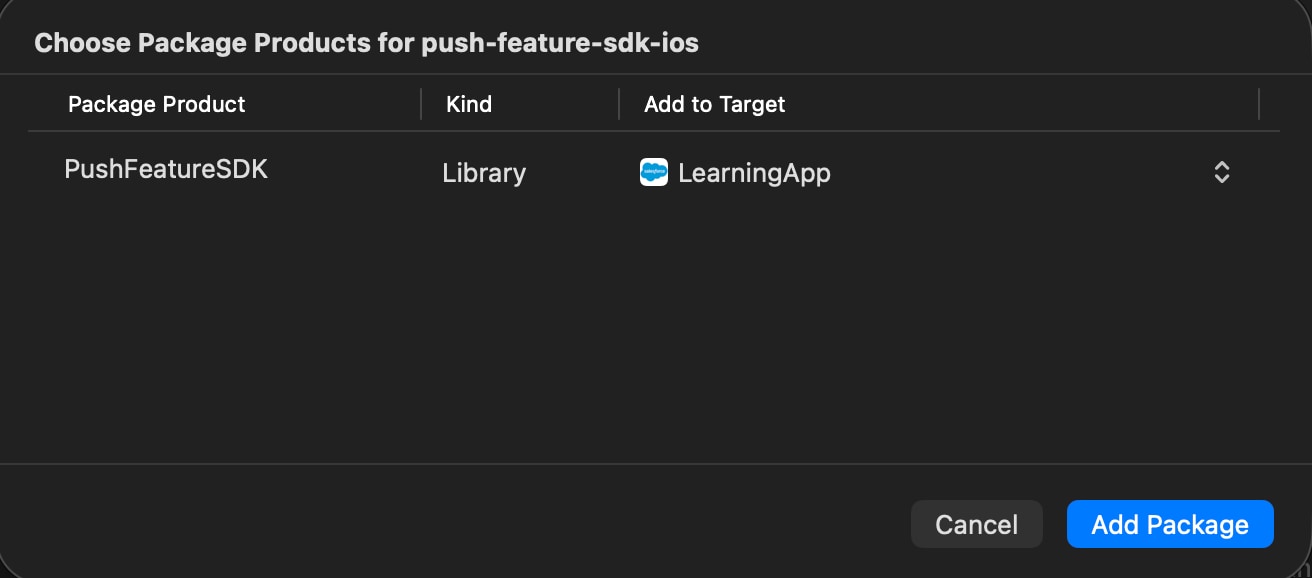Select the PushFeatureSDK product name

point(166,168)
